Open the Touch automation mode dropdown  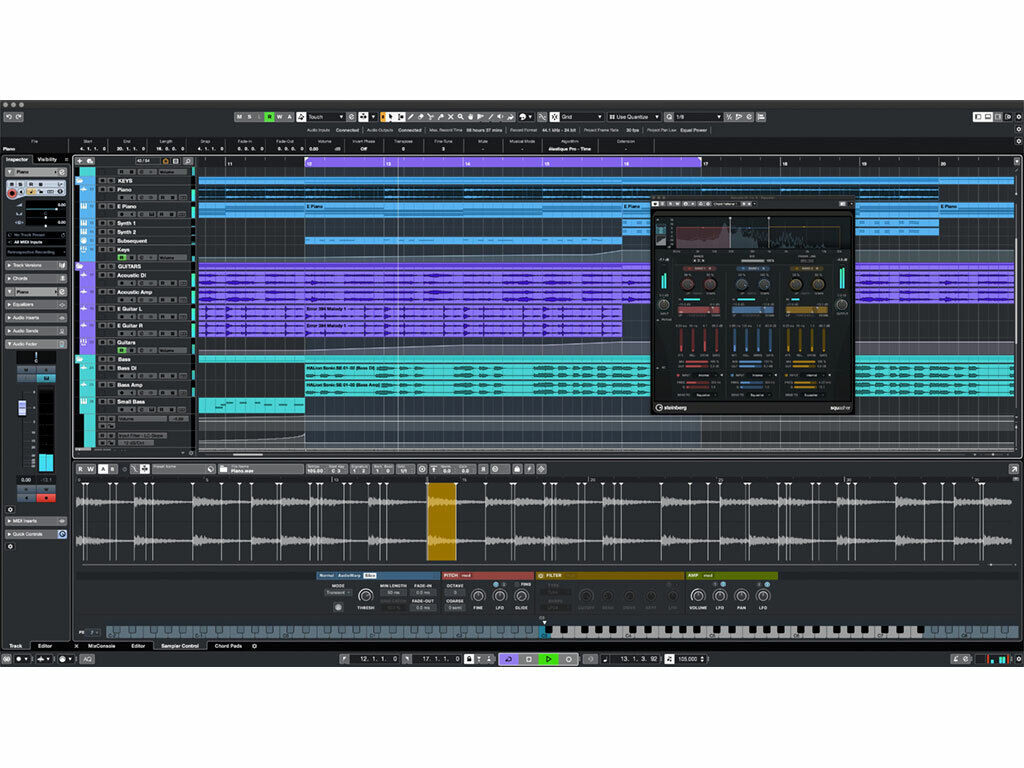point(324,117)
